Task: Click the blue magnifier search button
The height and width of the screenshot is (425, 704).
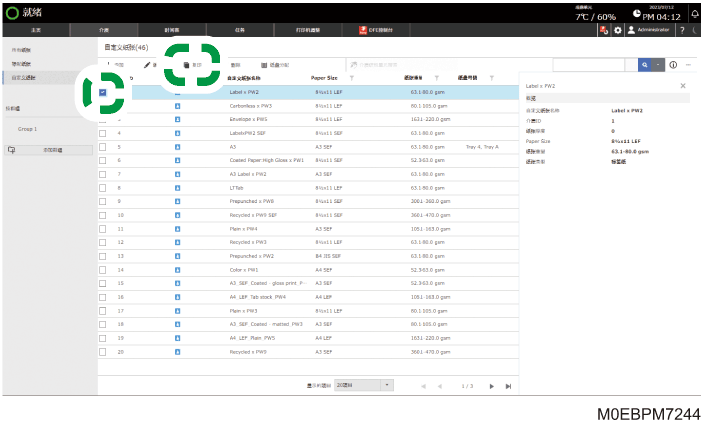Action: [645, 65]
